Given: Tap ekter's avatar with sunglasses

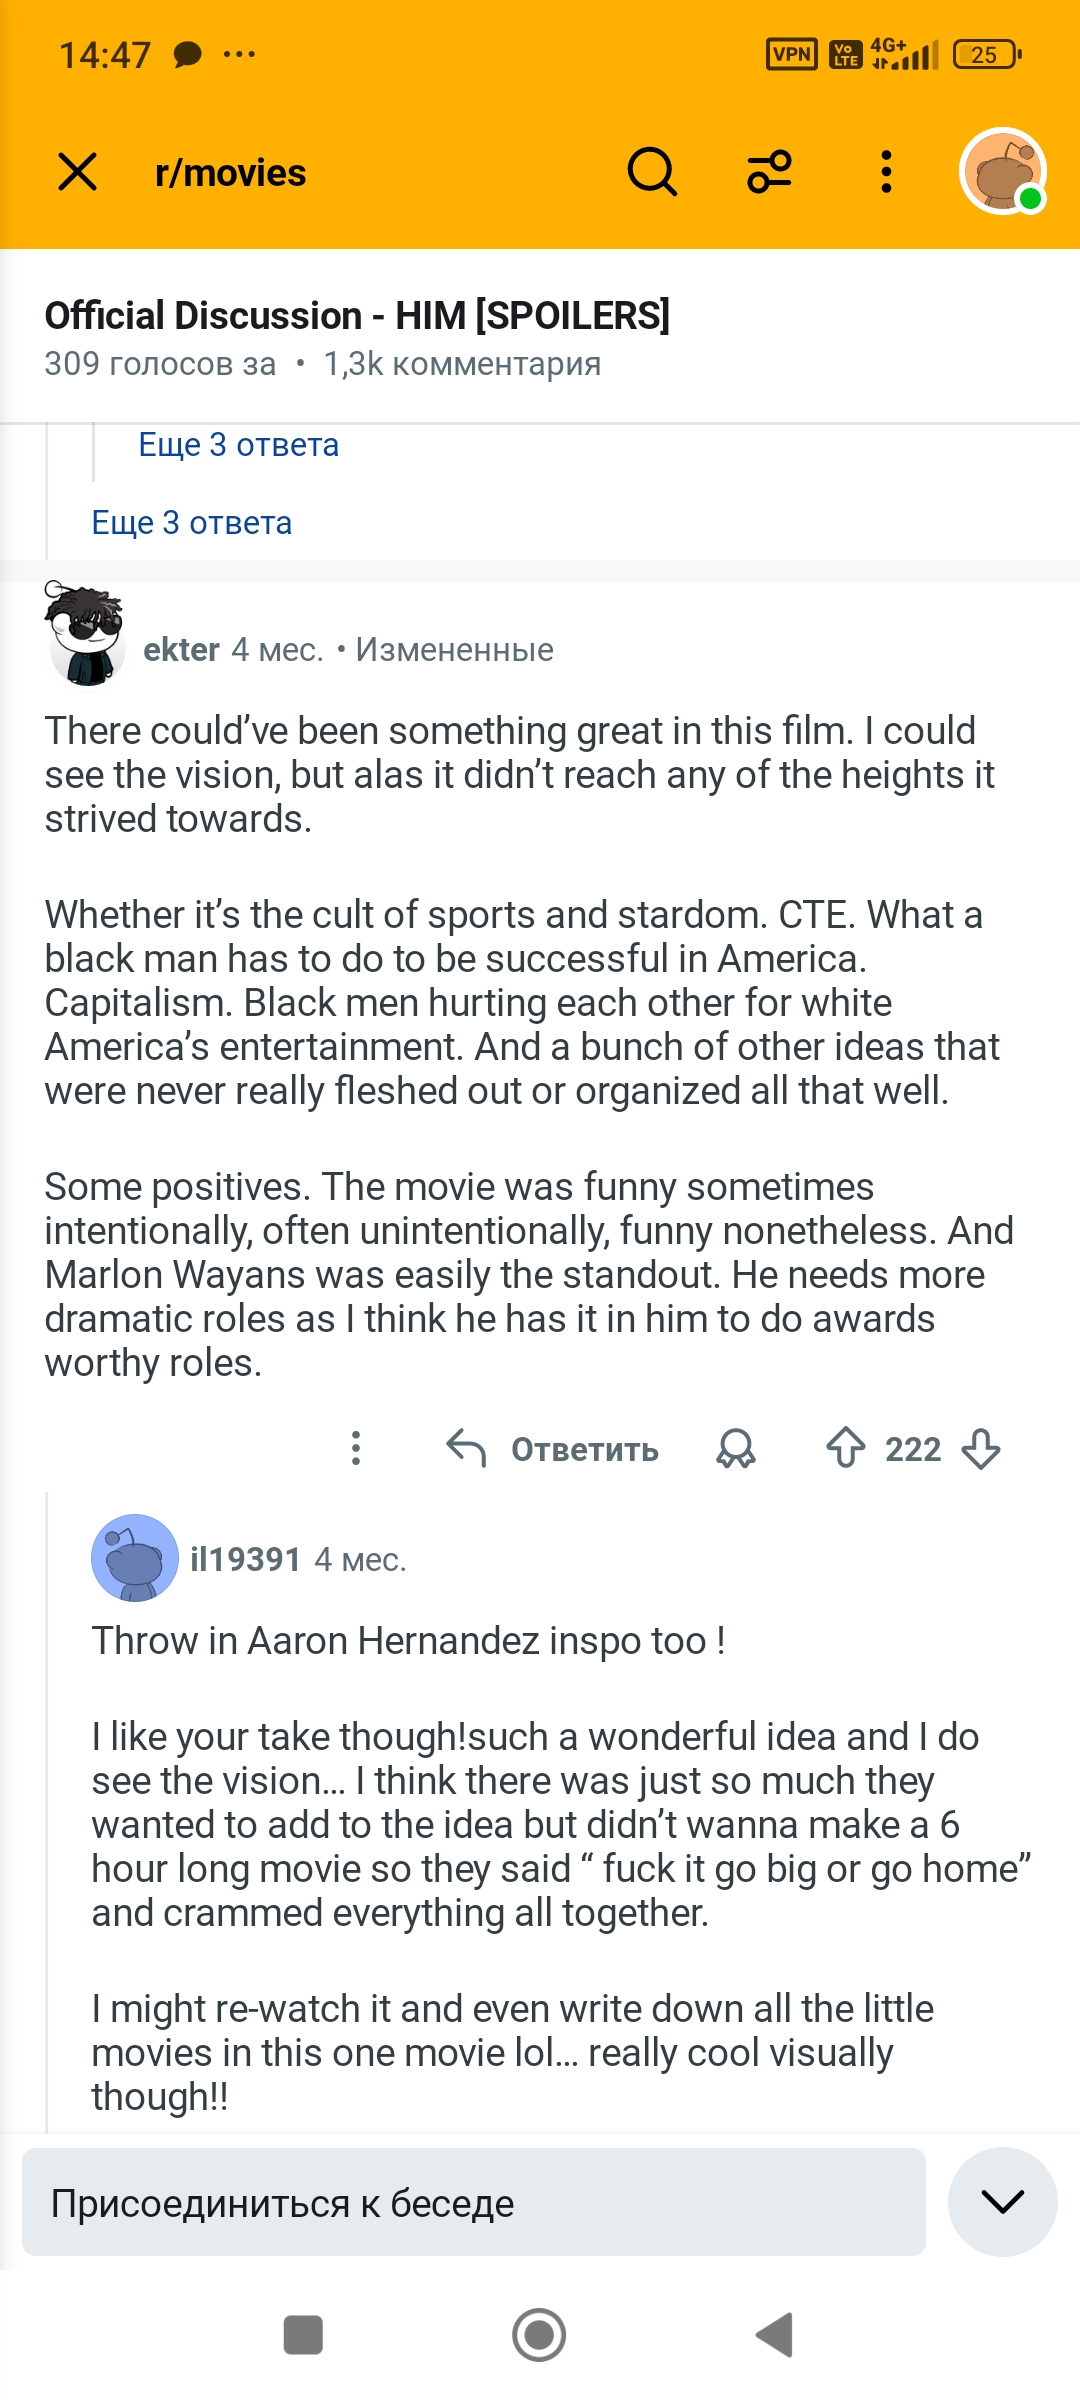Looking at the screenshot, I should click(87, 638).
